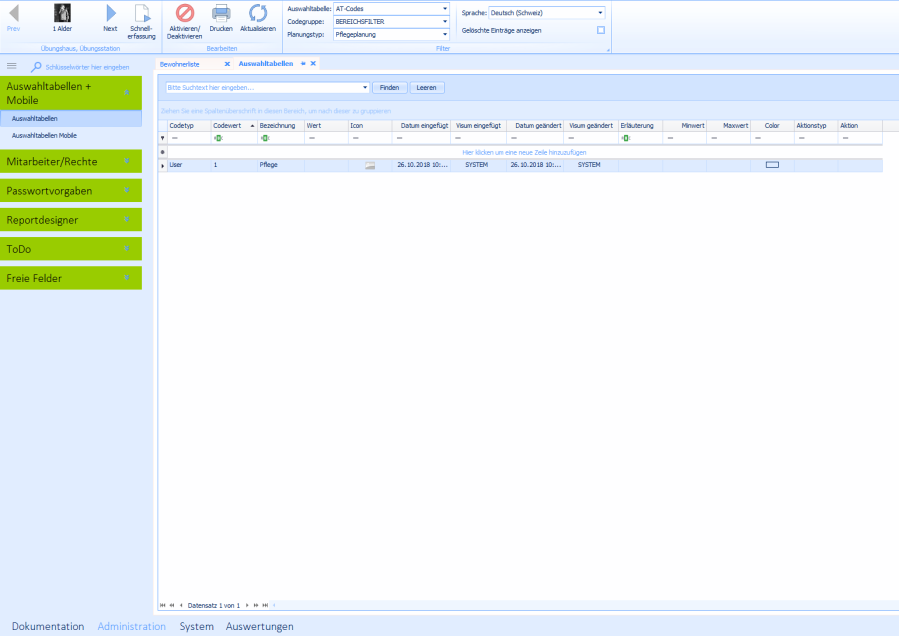
Task: Switch to Auswahltabellen tab
Action: (266, 64)
